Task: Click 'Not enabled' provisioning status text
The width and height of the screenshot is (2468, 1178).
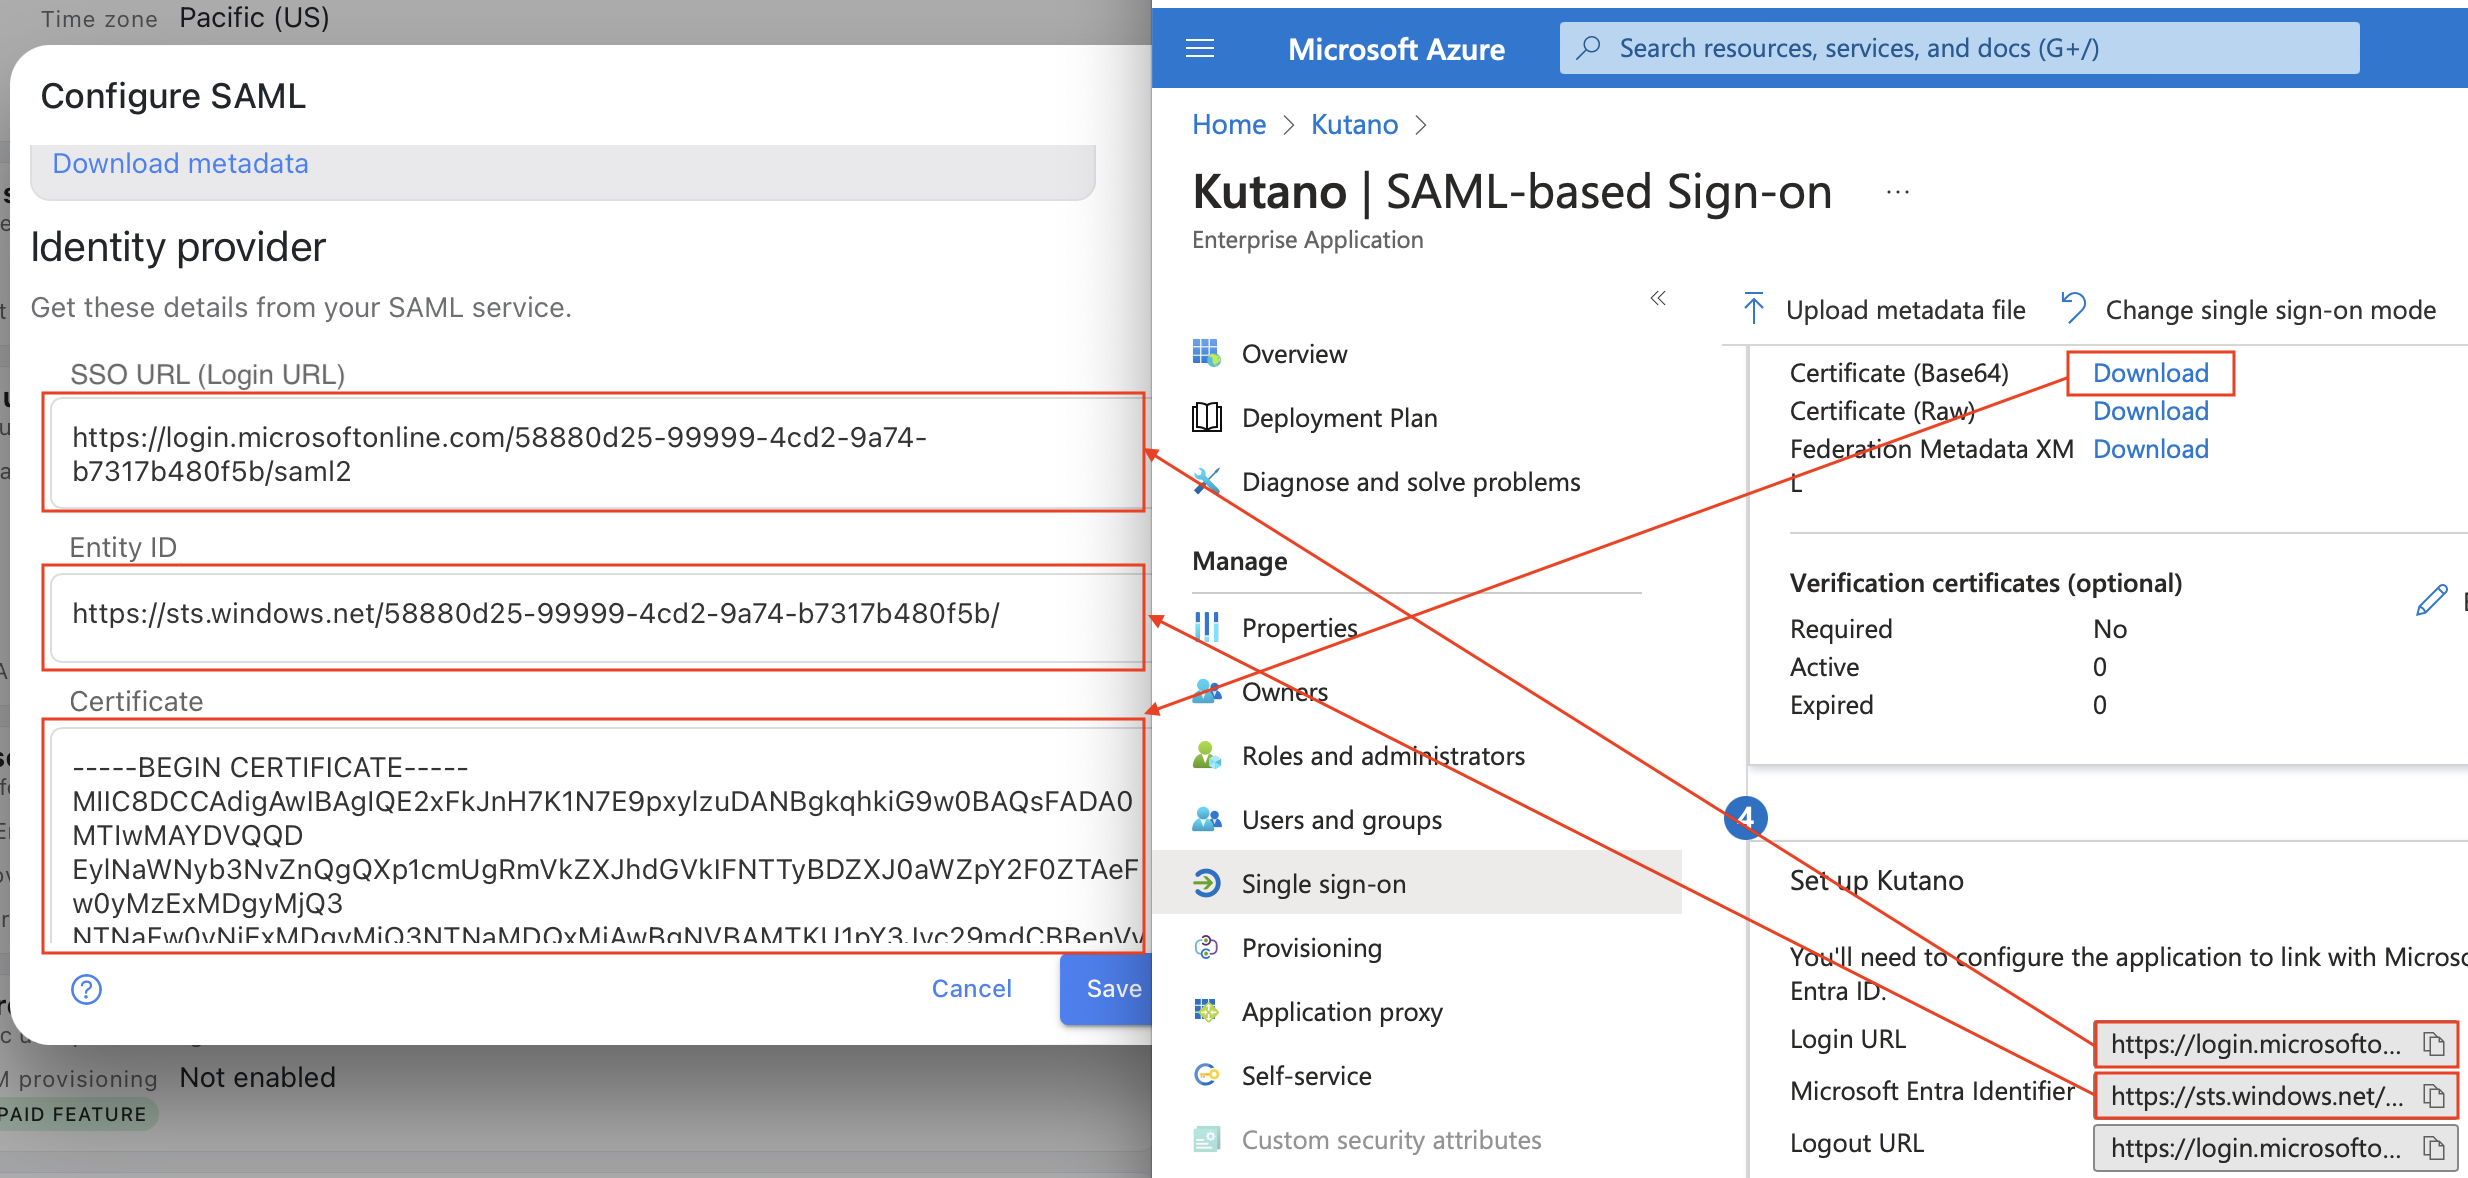Action: coord(257,1077)
